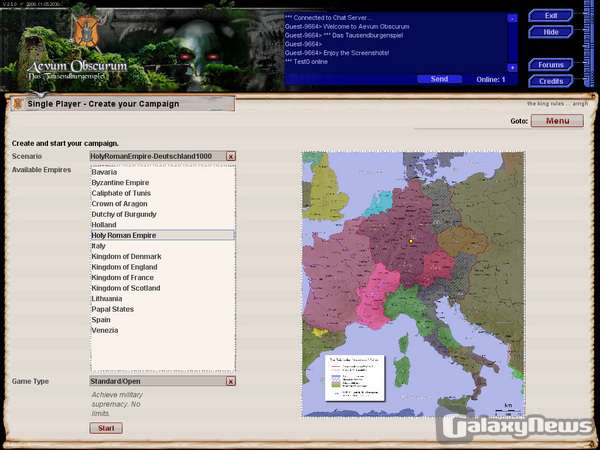This screenshot has height=450, width=600.
Task: Choose Kingdom of Scotland
Action: coord(163,288)
